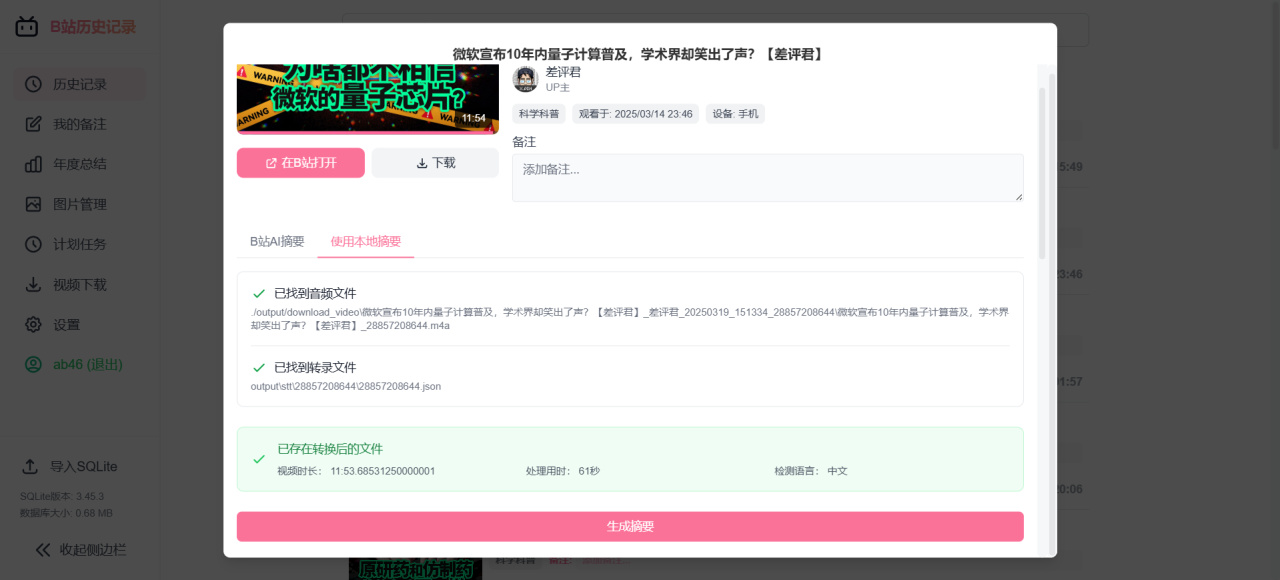
Task: Open 计划任务 clock icon
Action: click(33, 244)
